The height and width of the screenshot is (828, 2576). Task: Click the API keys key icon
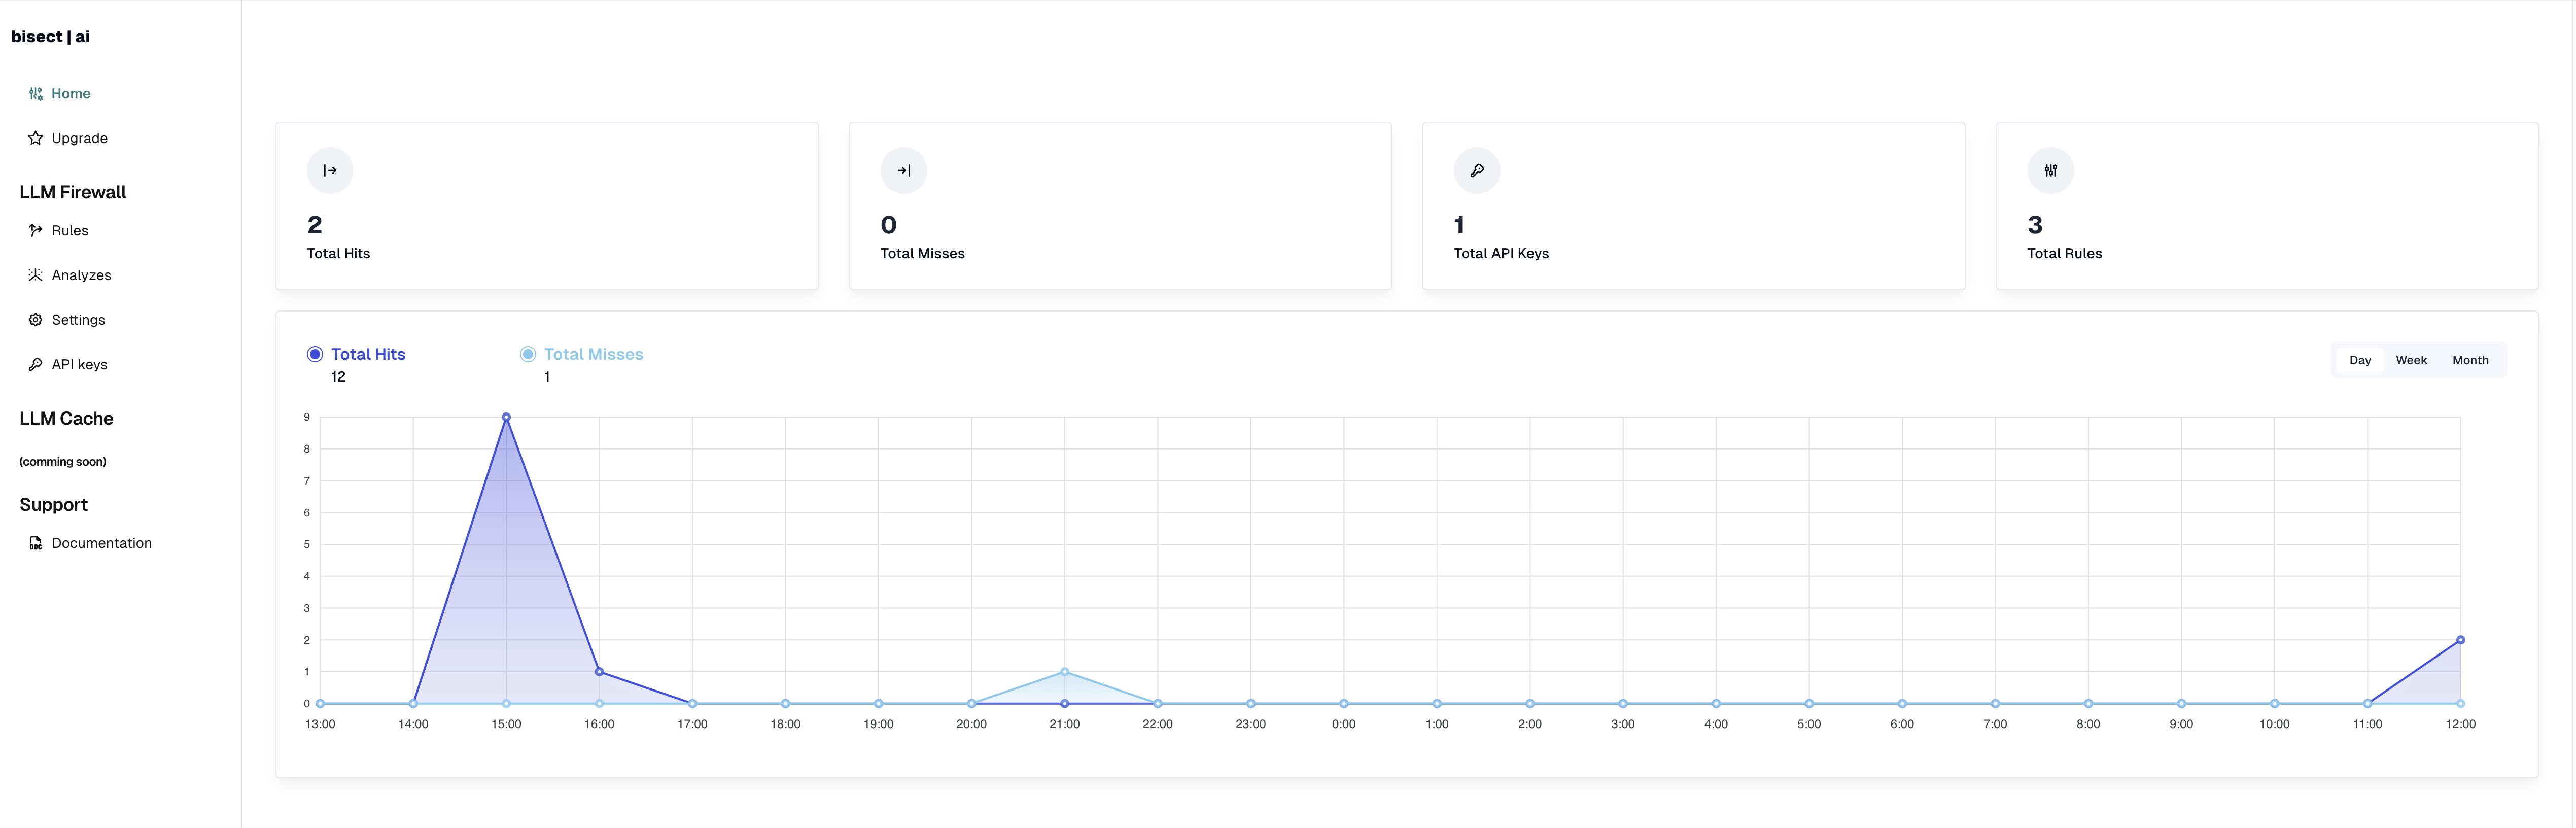pyautogui.click(x=36, y=365)
